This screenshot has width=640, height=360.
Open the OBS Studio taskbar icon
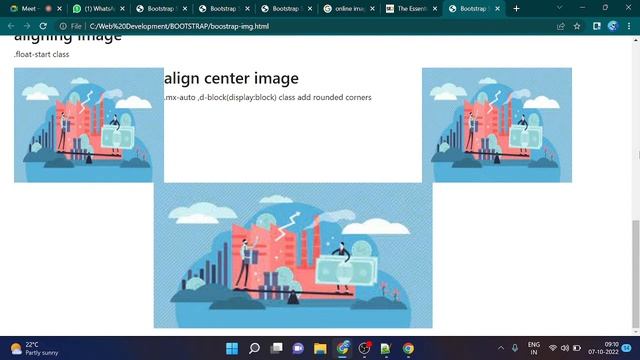(364, 348)
